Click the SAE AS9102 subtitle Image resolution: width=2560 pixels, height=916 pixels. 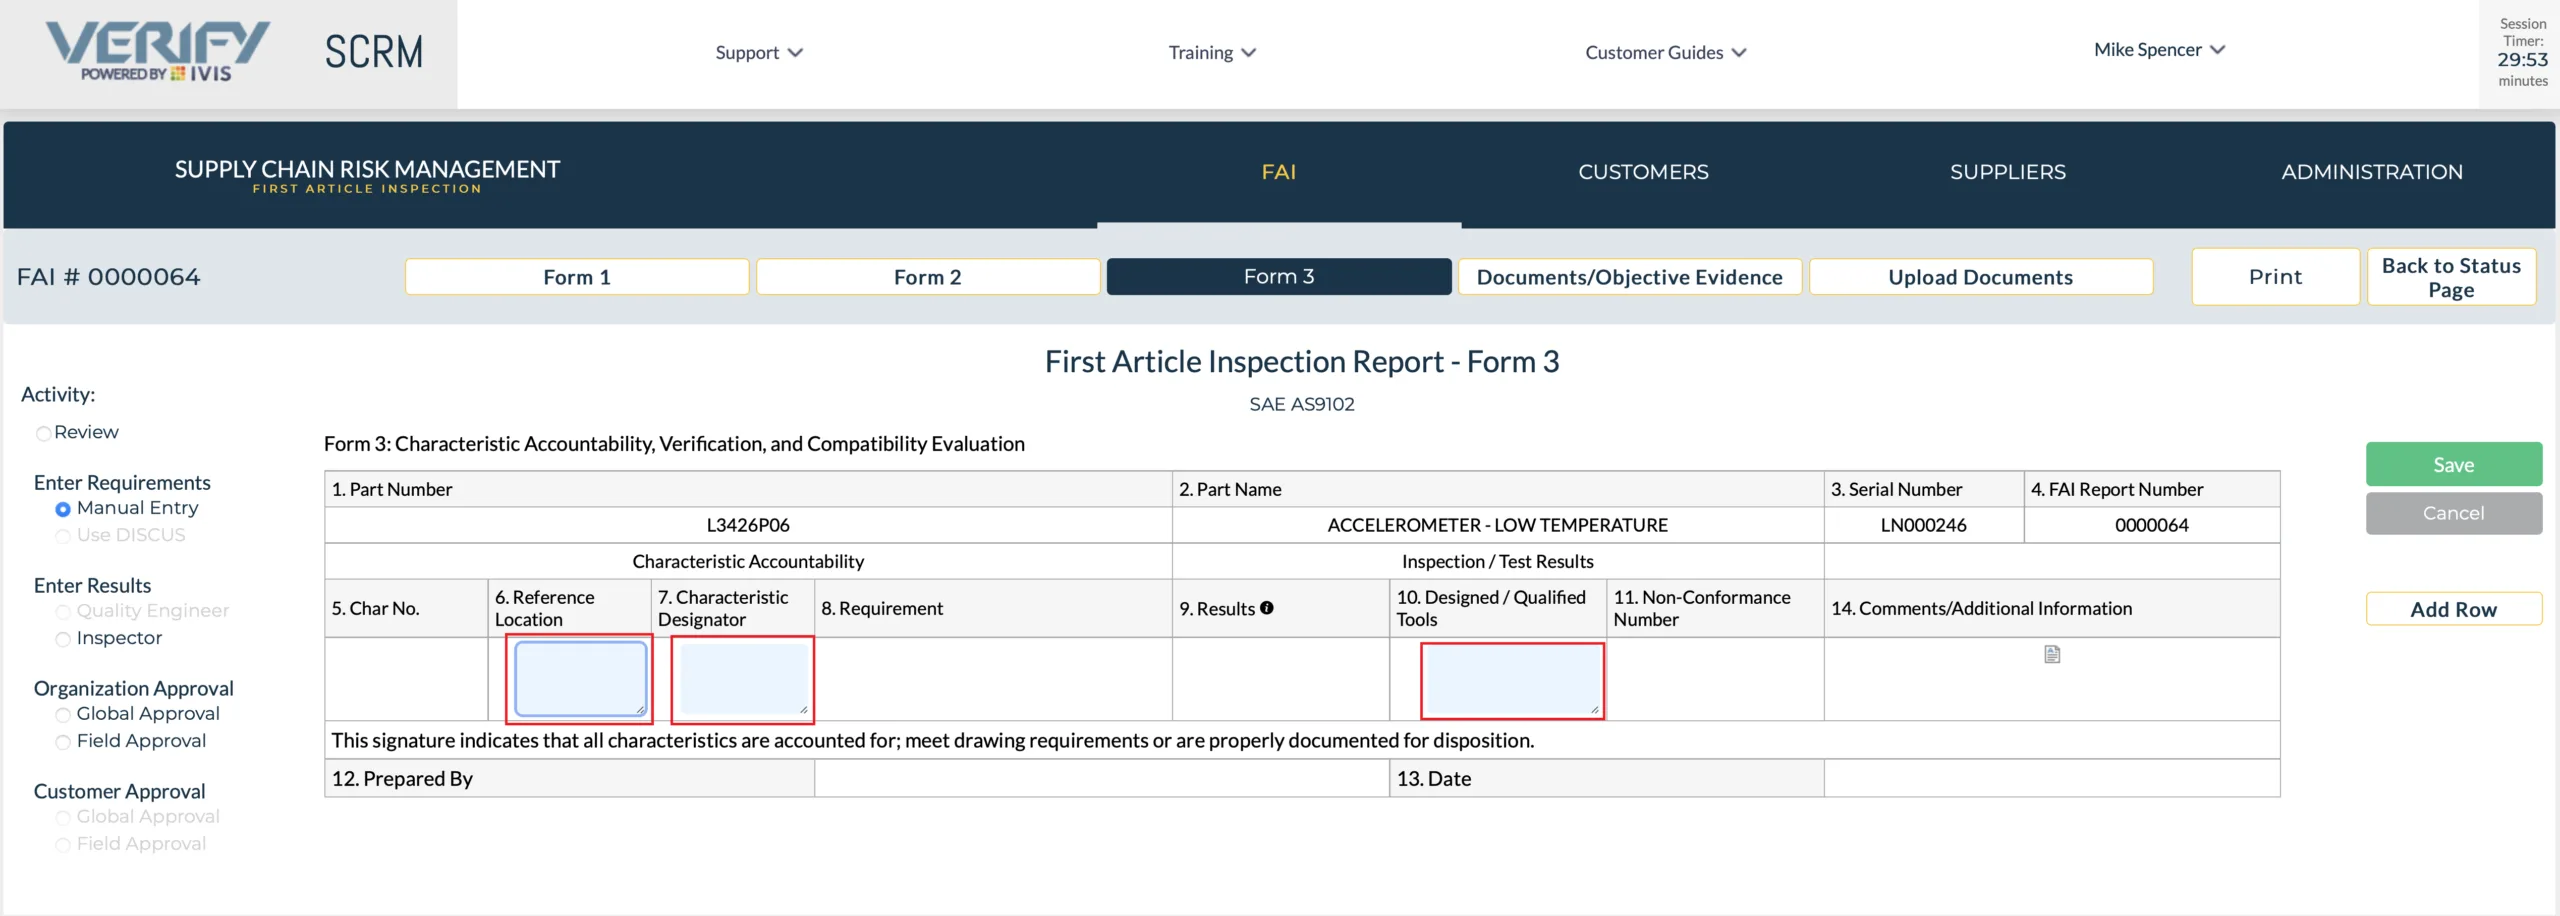(1302, 404)
